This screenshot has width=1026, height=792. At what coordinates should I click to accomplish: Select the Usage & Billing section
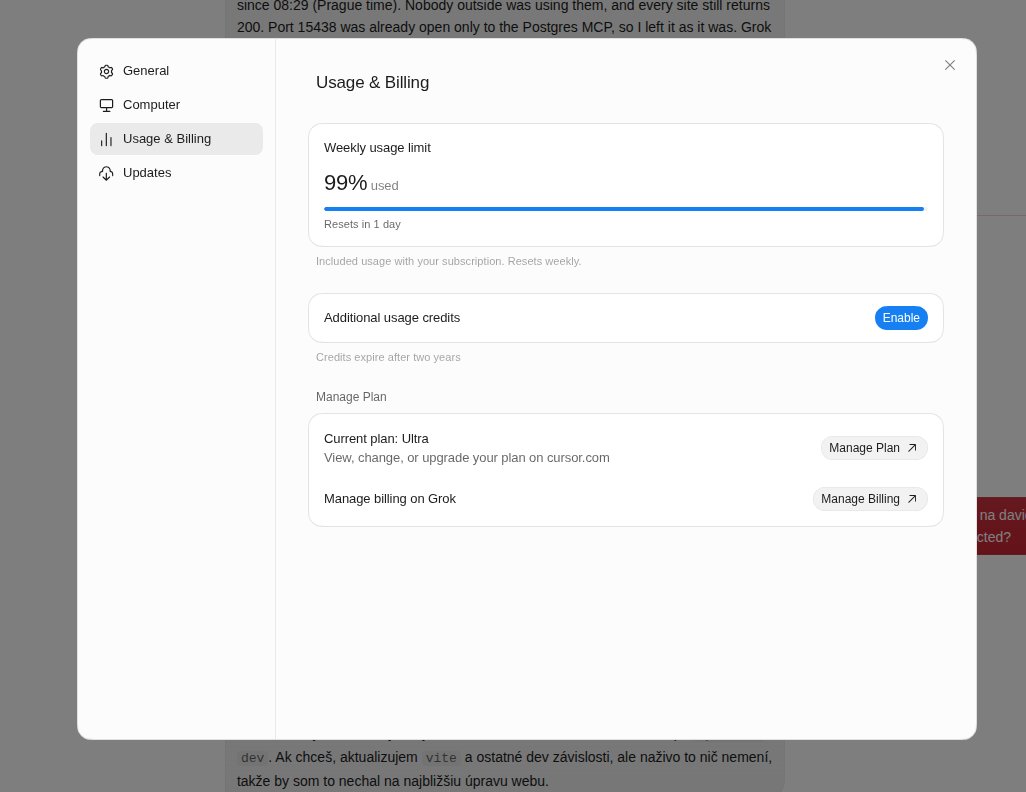176,139
